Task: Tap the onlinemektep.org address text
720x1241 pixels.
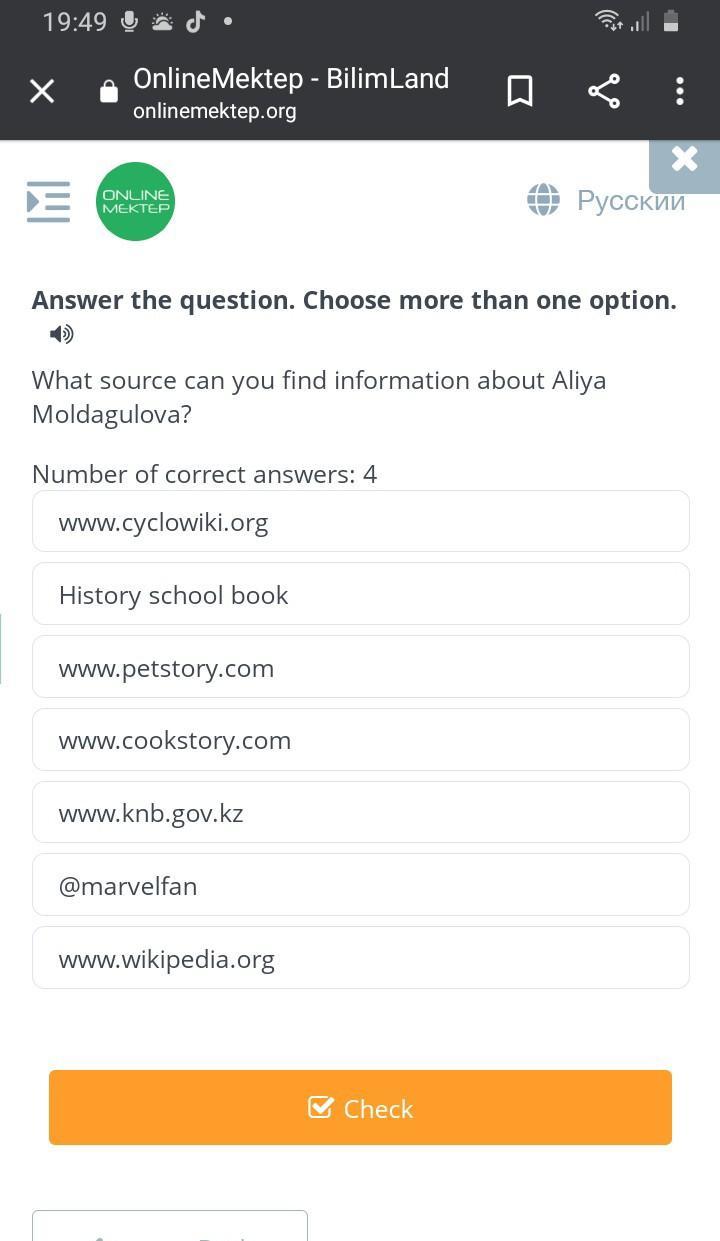Action: 215,111
